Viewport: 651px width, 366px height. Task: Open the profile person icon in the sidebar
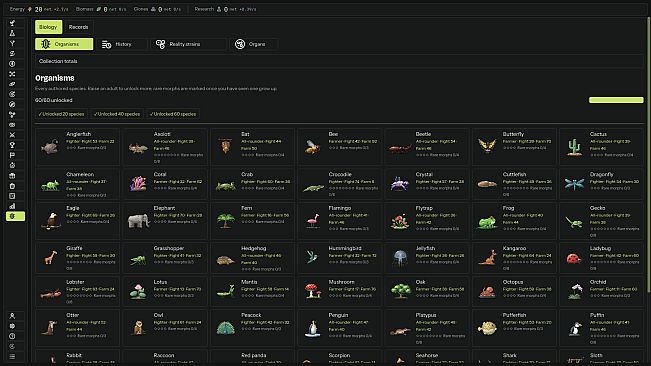click(12, 316)
